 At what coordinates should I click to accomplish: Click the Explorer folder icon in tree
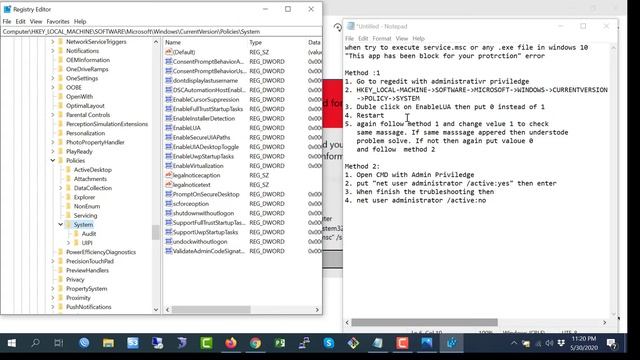[68, 197]
